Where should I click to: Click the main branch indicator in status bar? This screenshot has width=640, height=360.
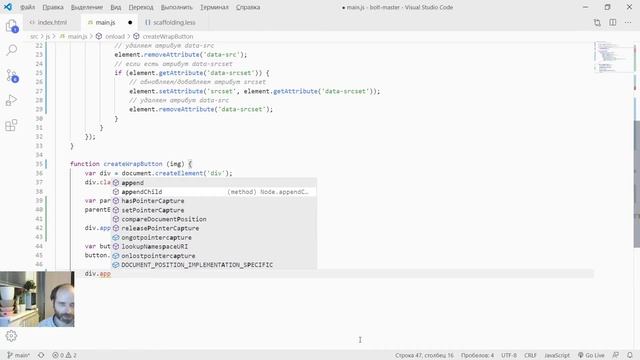[x=18, y=355]
